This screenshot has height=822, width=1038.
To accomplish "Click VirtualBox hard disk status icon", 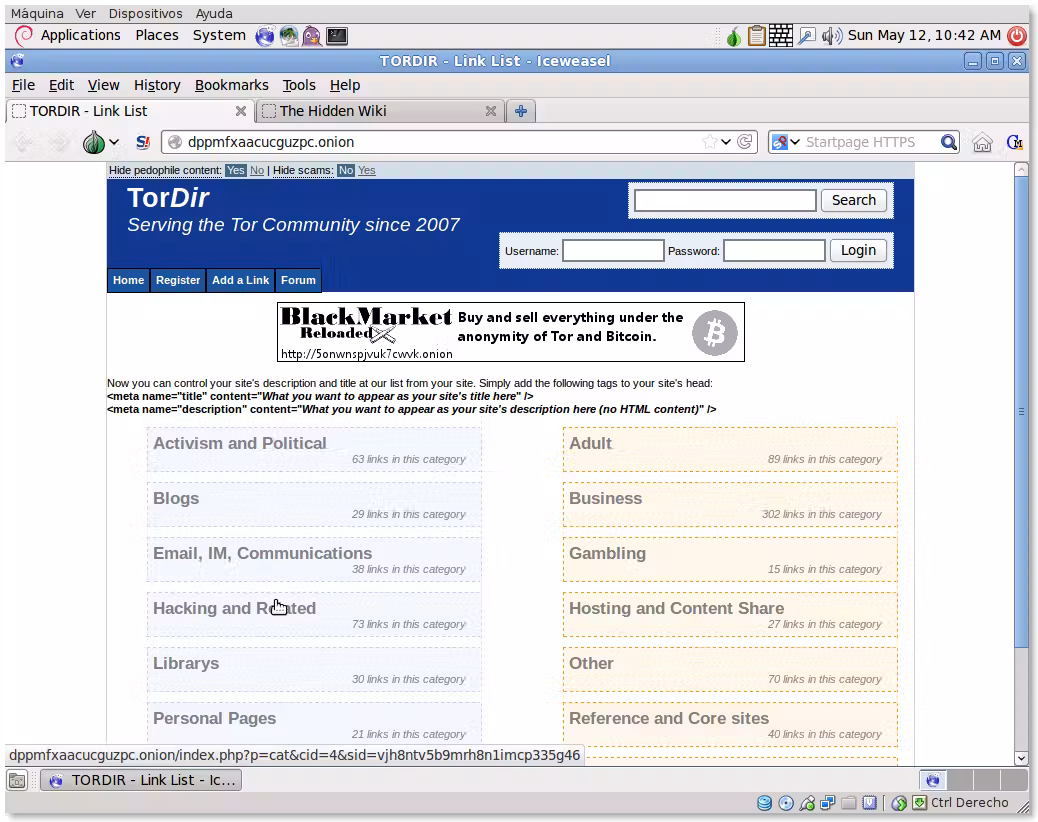I will tap(765, 803).
